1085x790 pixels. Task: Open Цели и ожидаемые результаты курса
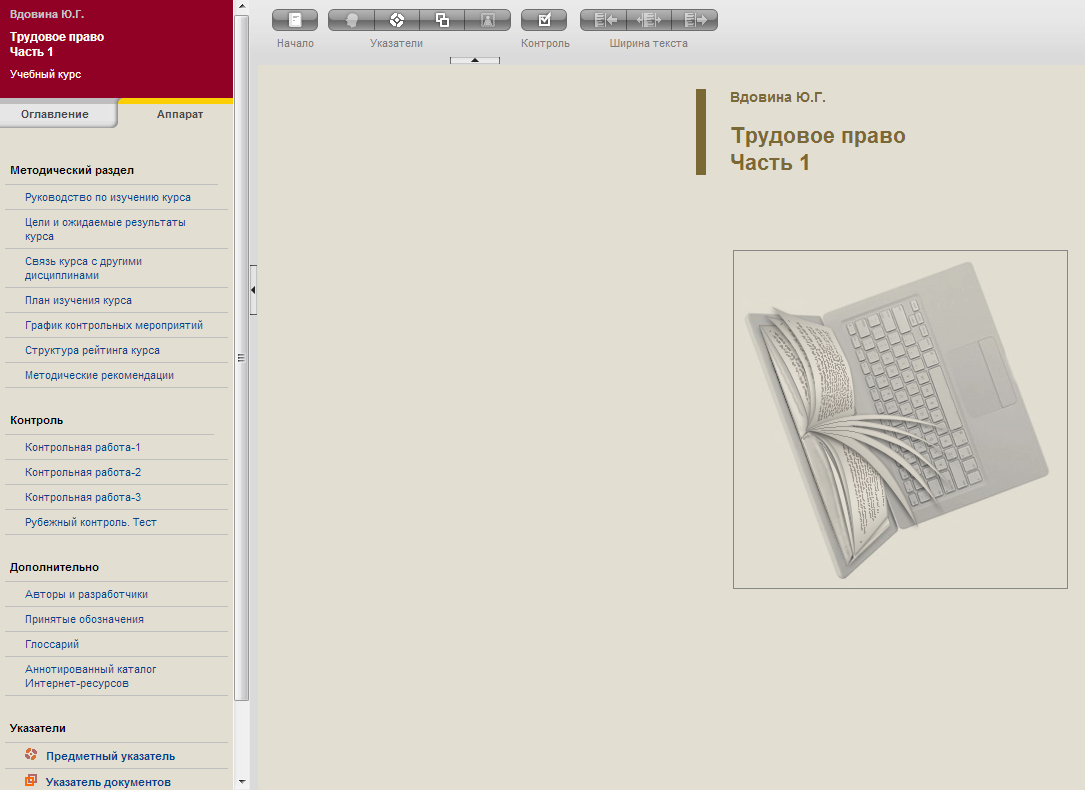tap(105, 229)
